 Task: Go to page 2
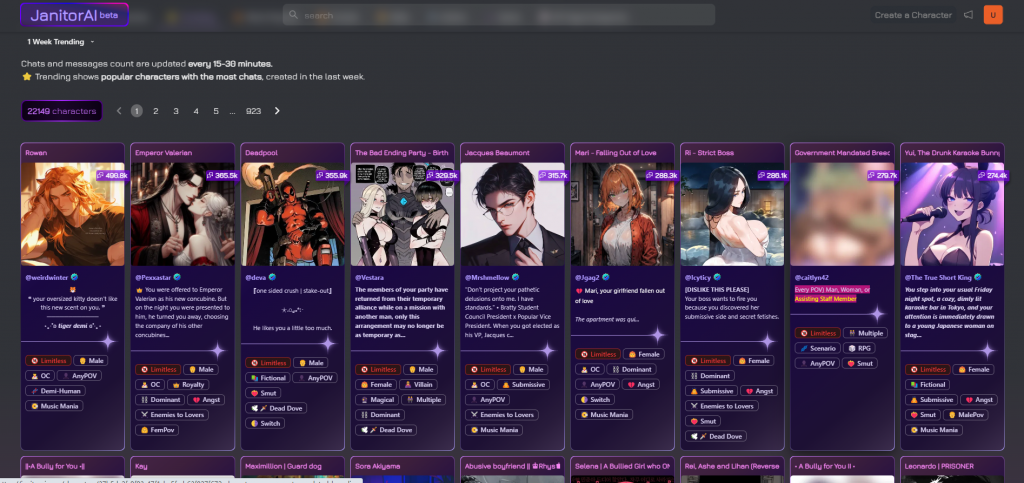pos(155,111)
